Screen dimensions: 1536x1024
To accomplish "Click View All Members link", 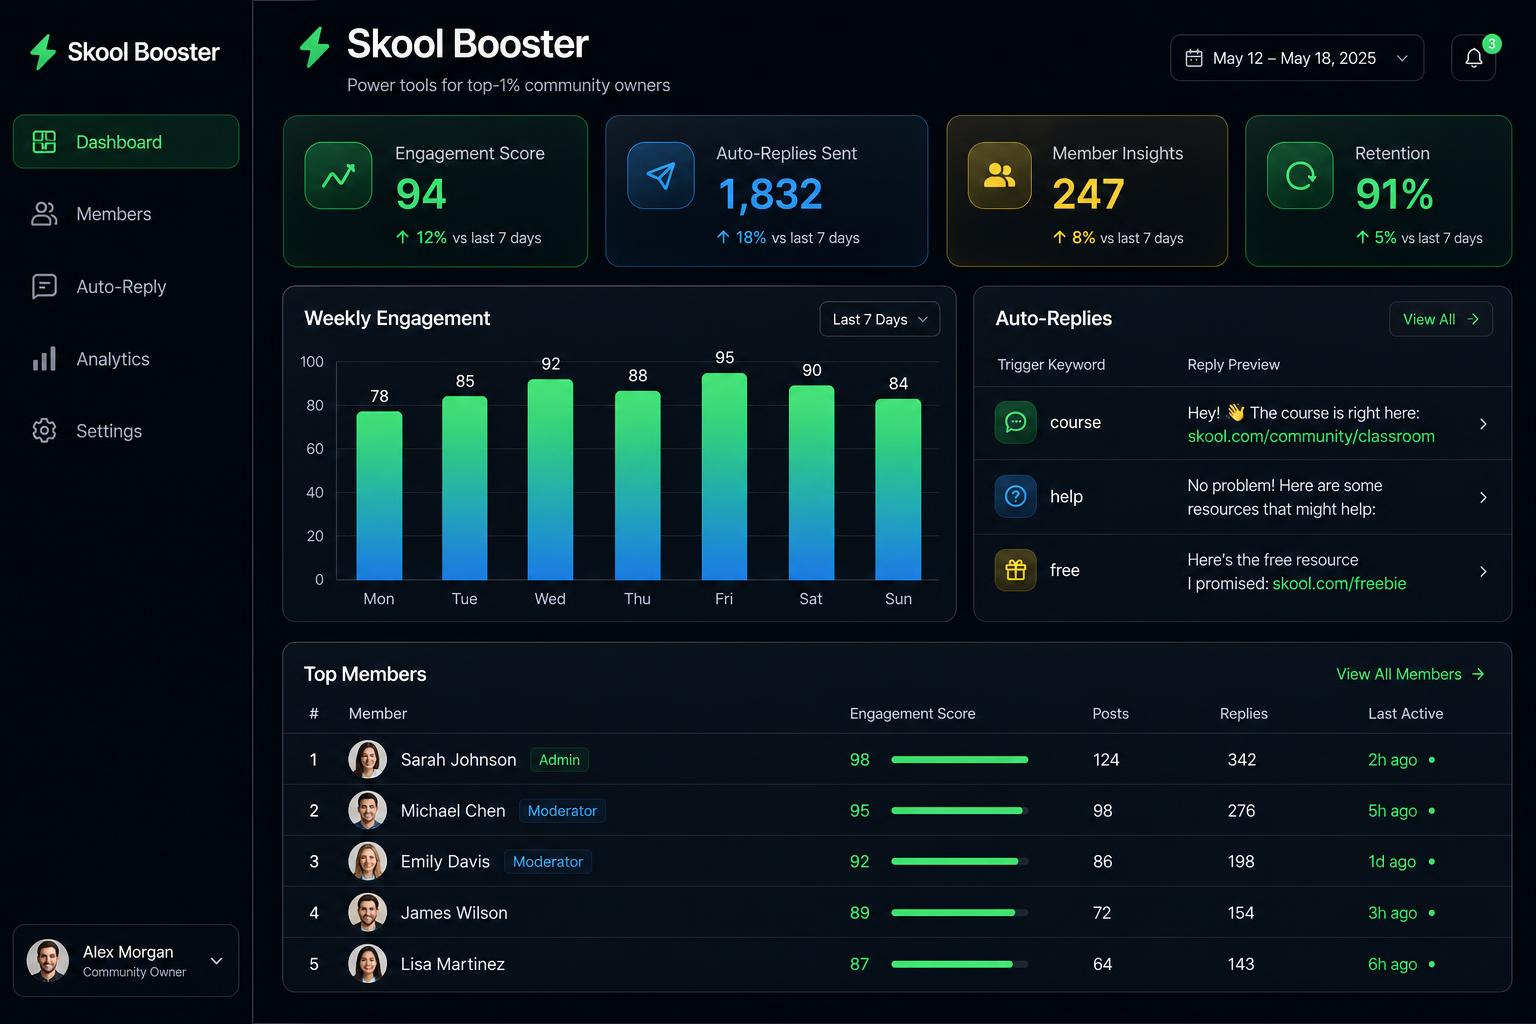I will click(1410, 674).
